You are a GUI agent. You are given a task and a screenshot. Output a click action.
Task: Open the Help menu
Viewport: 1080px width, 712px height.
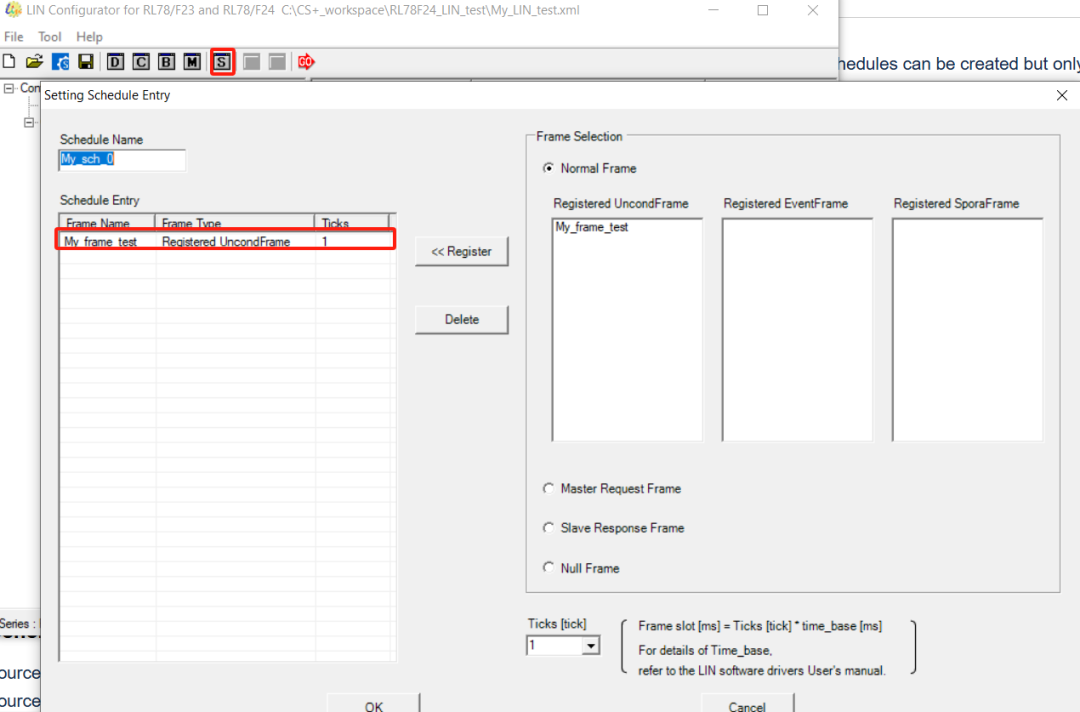[x=89, y=37]
